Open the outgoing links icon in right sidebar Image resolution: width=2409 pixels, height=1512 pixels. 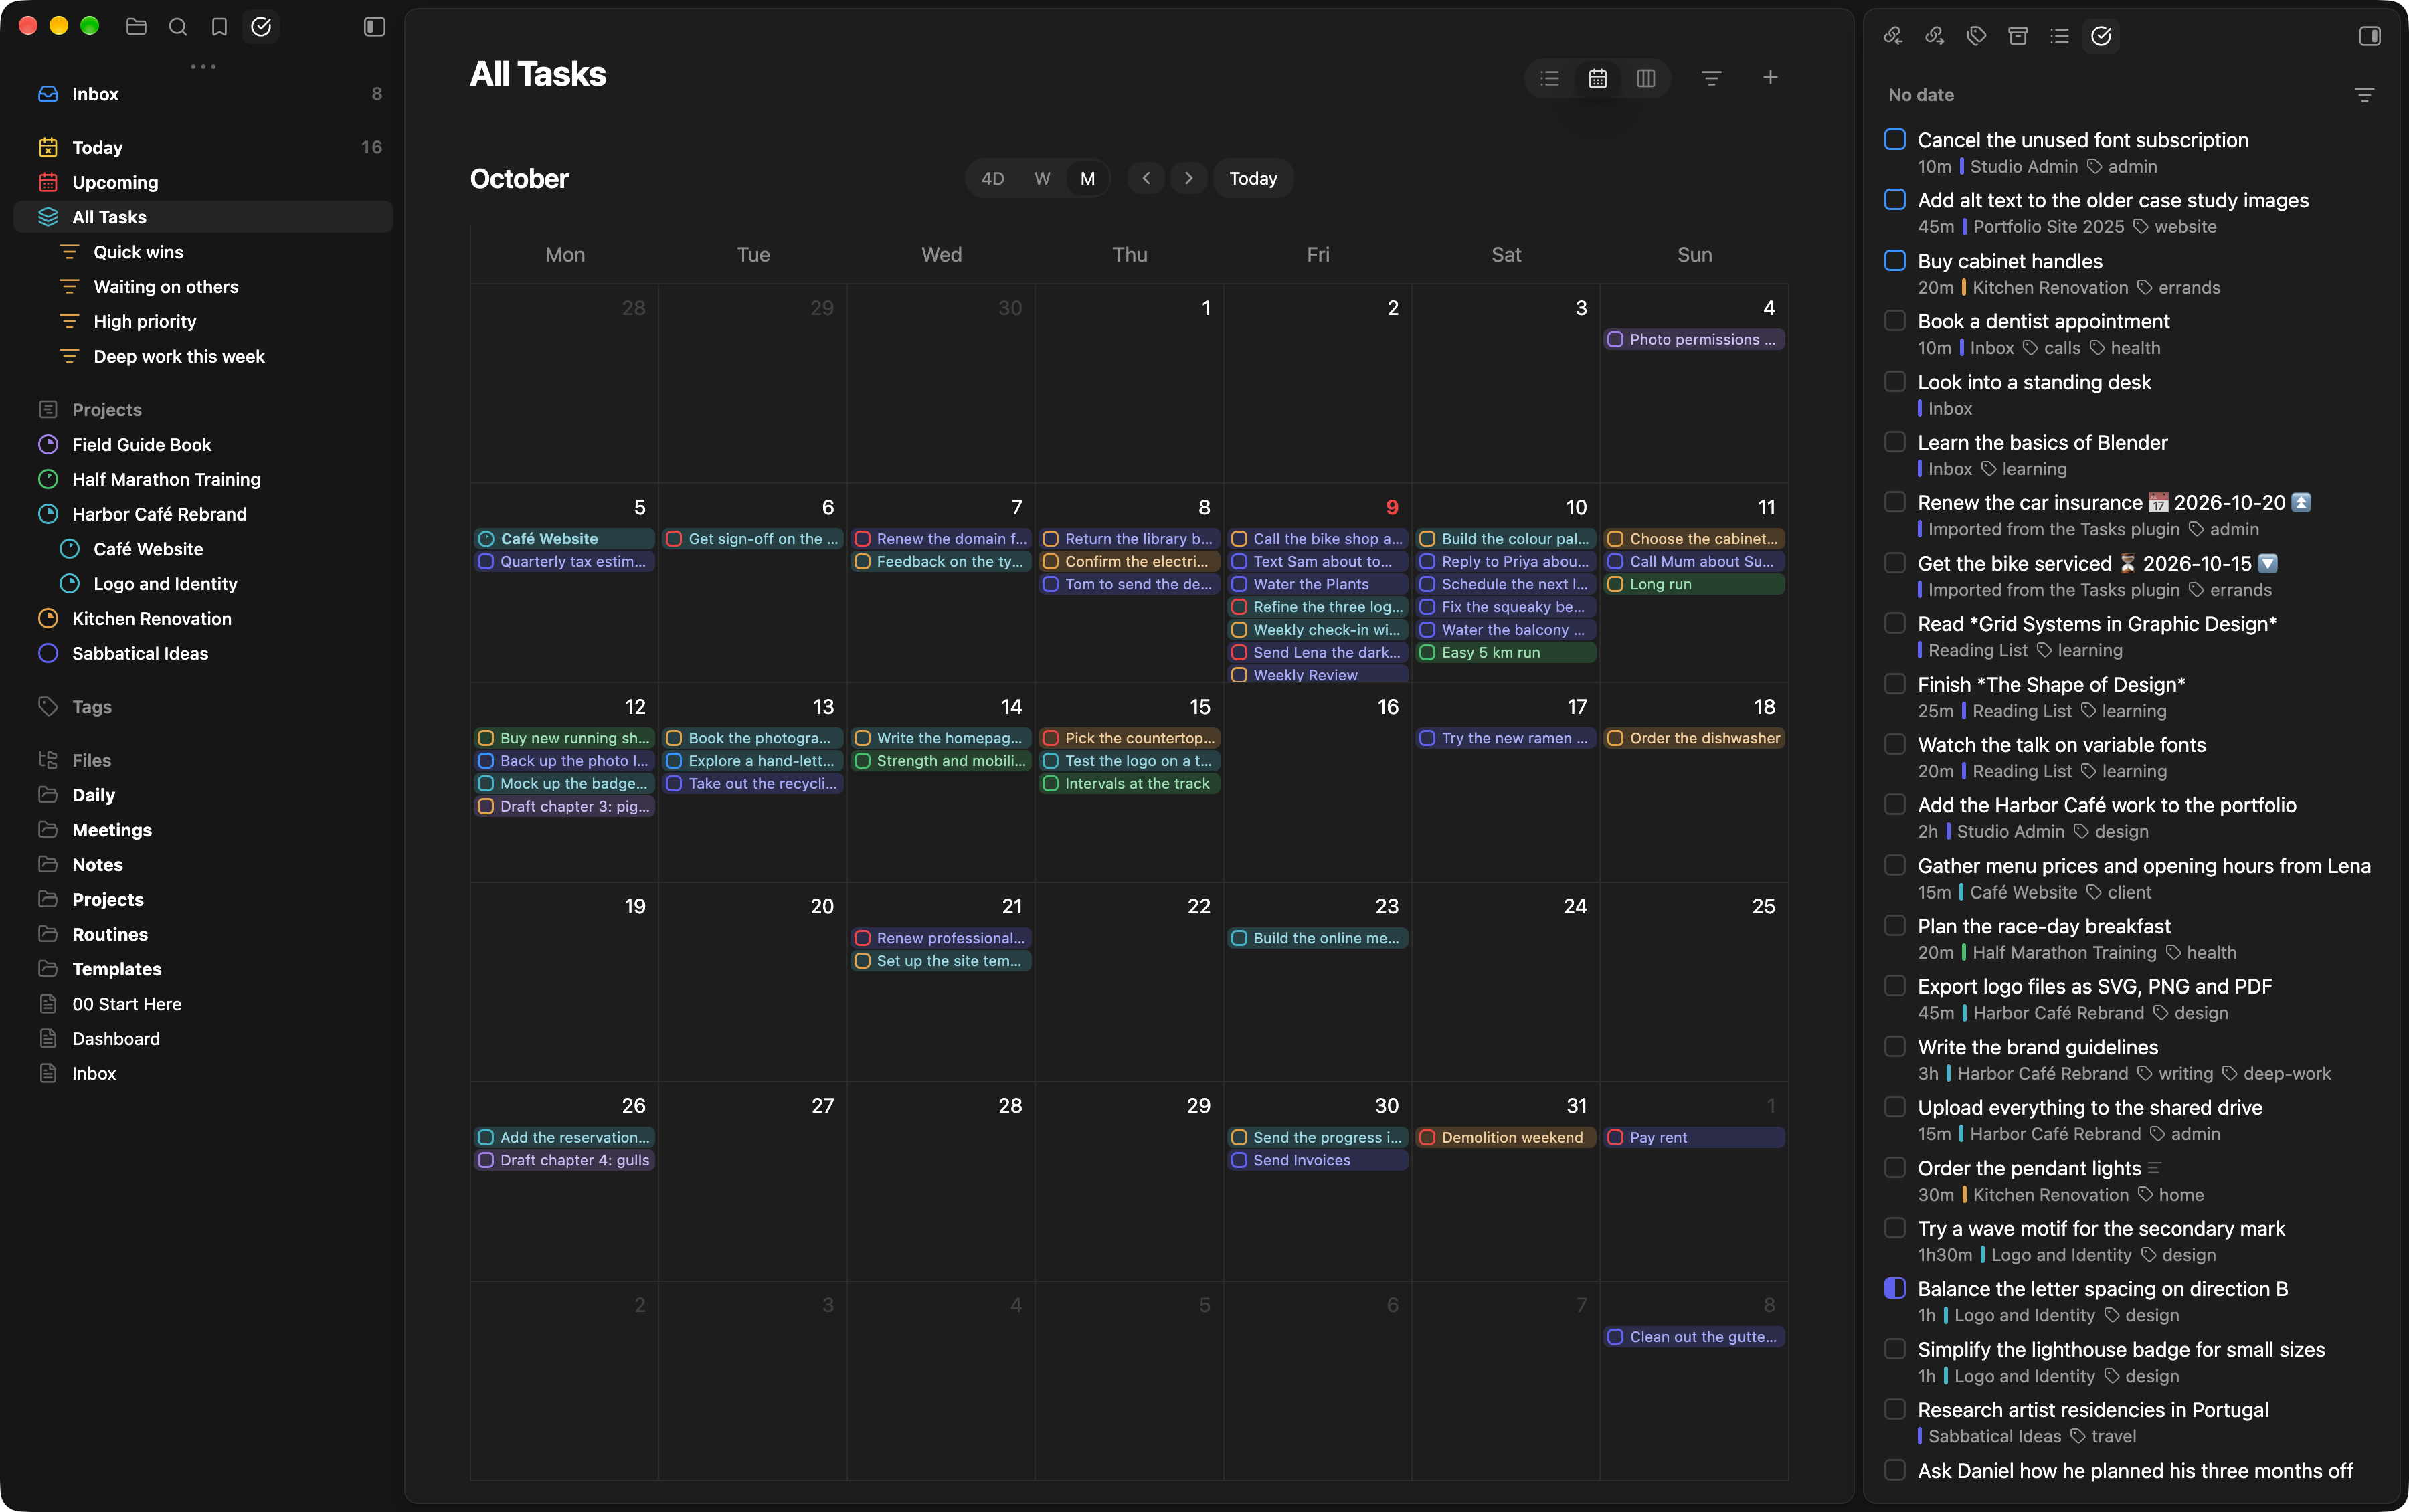pyautogui.click(x=1935, y=36)
